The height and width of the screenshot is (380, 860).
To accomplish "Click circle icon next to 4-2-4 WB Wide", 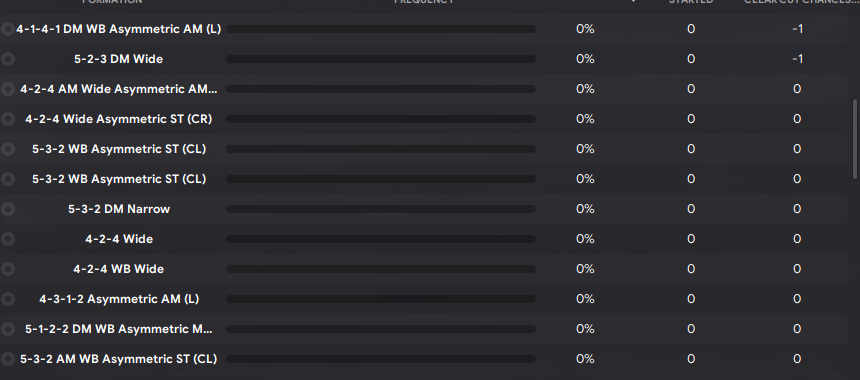I will pyautogui.click(x=7, y=269).
